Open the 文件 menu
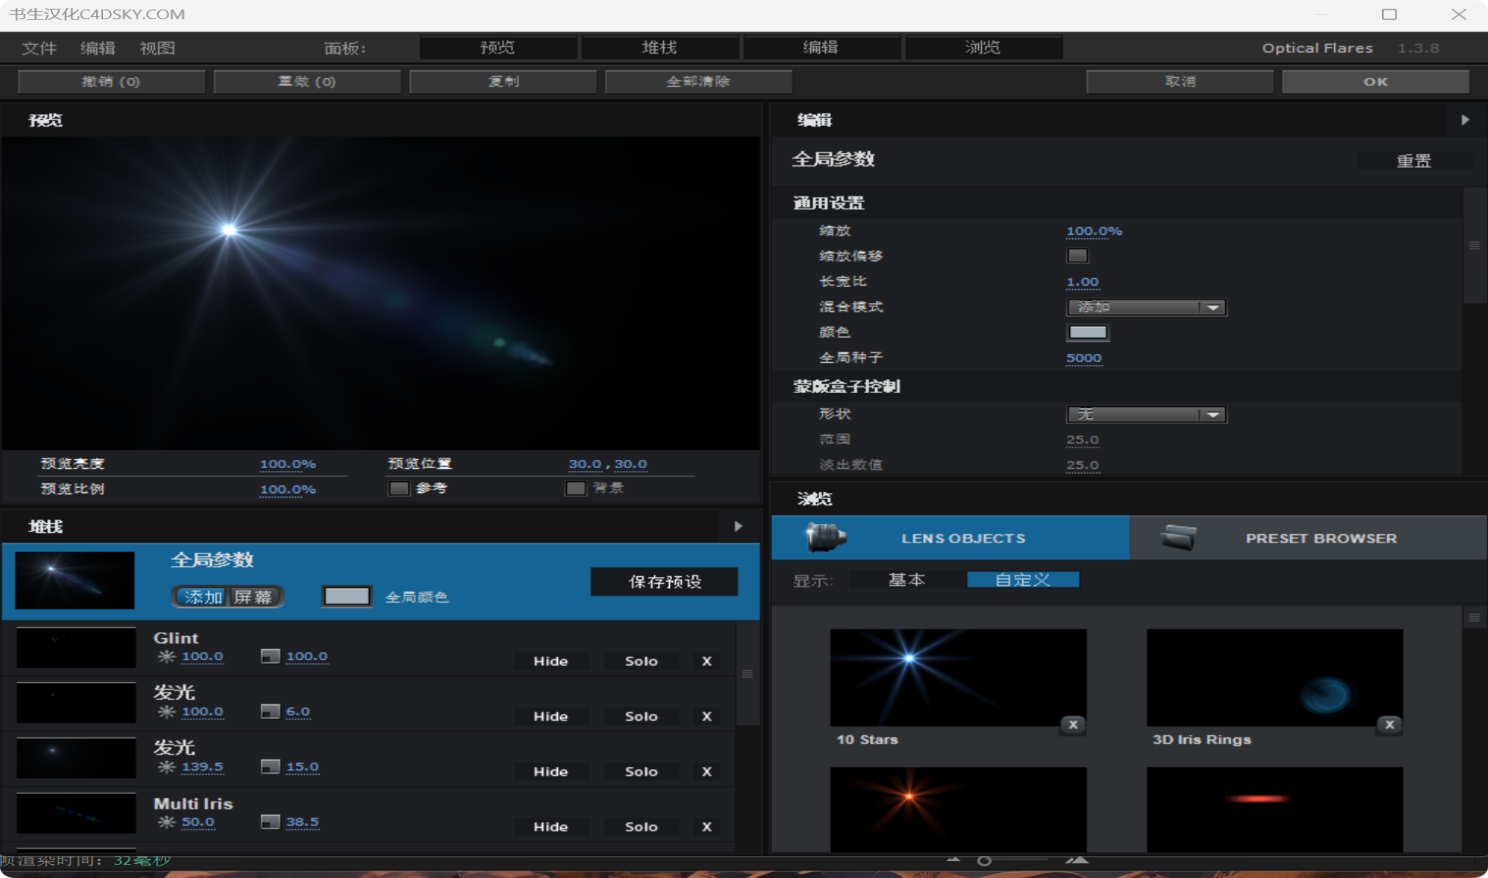1488x878 pixels. point(39,48)
